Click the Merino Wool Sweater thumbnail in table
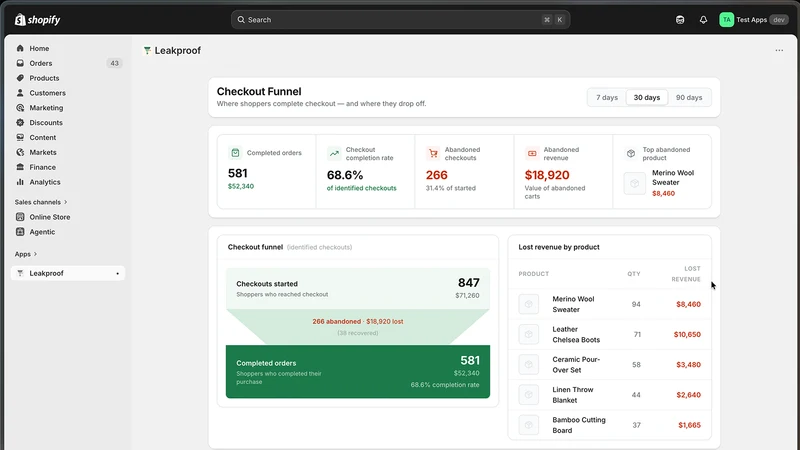The image size is (800, 450). pyautogui.click(x=529, y=304)
